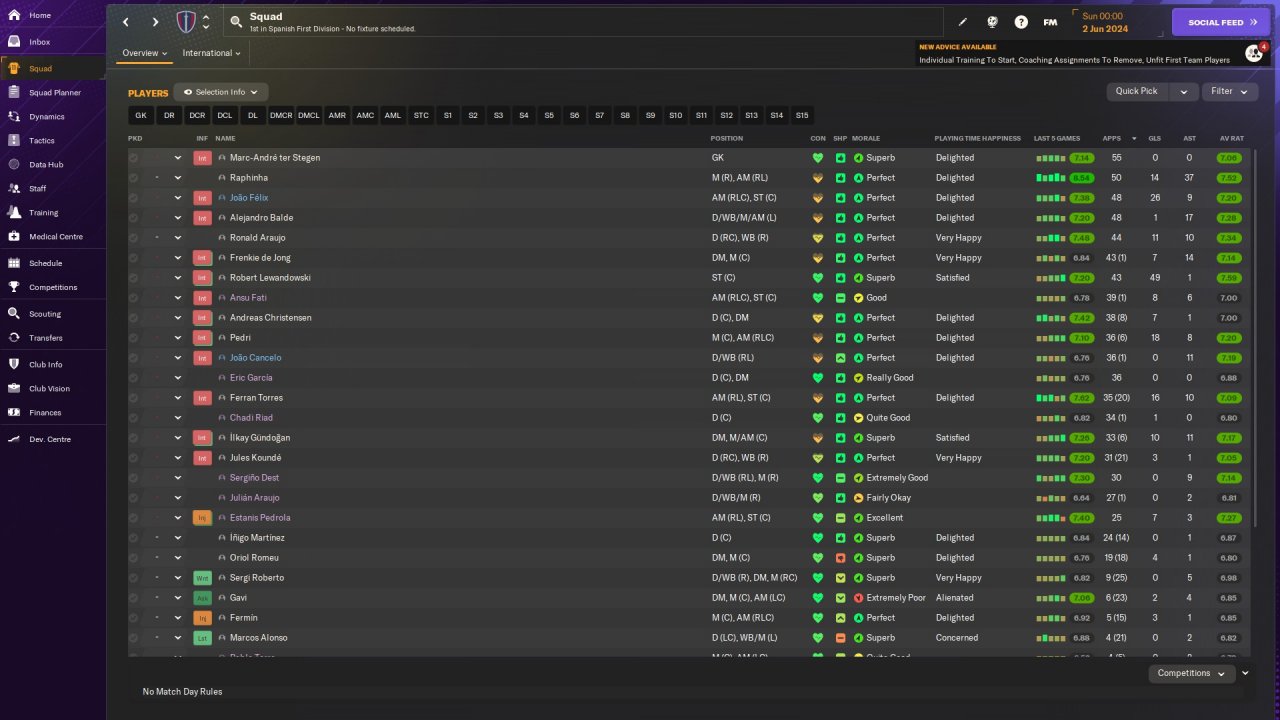Tick the pick circle for Robert Lewandowski

134,278
